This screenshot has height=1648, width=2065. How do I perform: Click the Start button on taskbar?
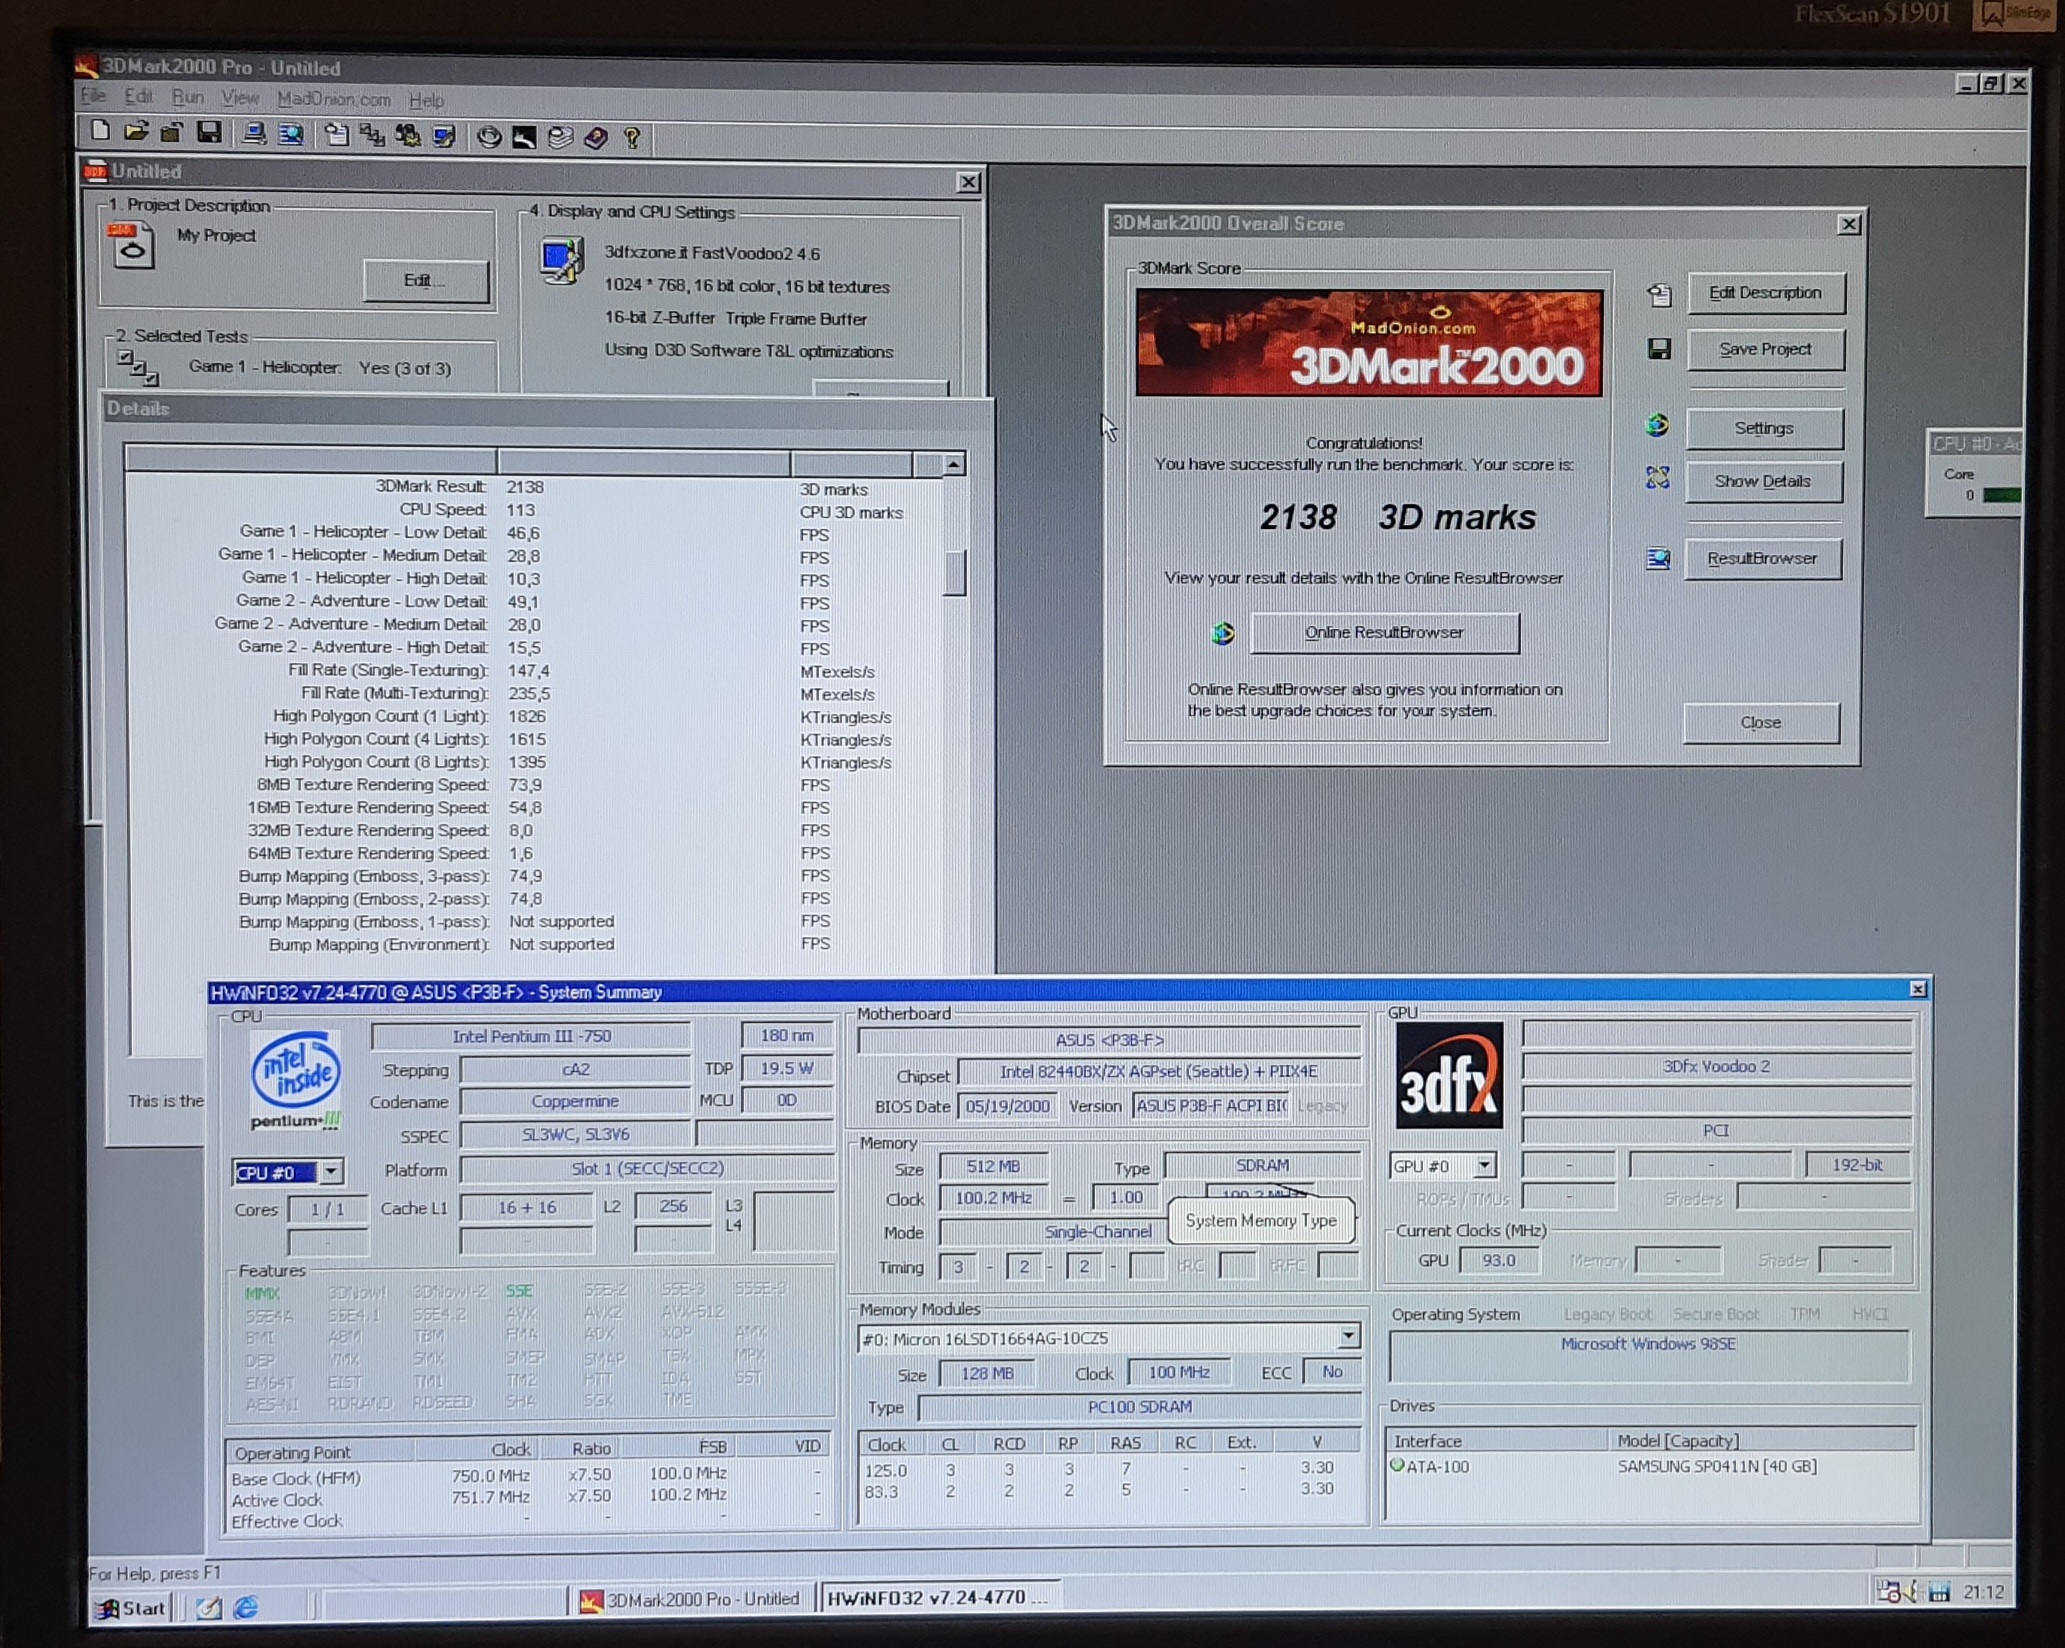[131, 1608]
